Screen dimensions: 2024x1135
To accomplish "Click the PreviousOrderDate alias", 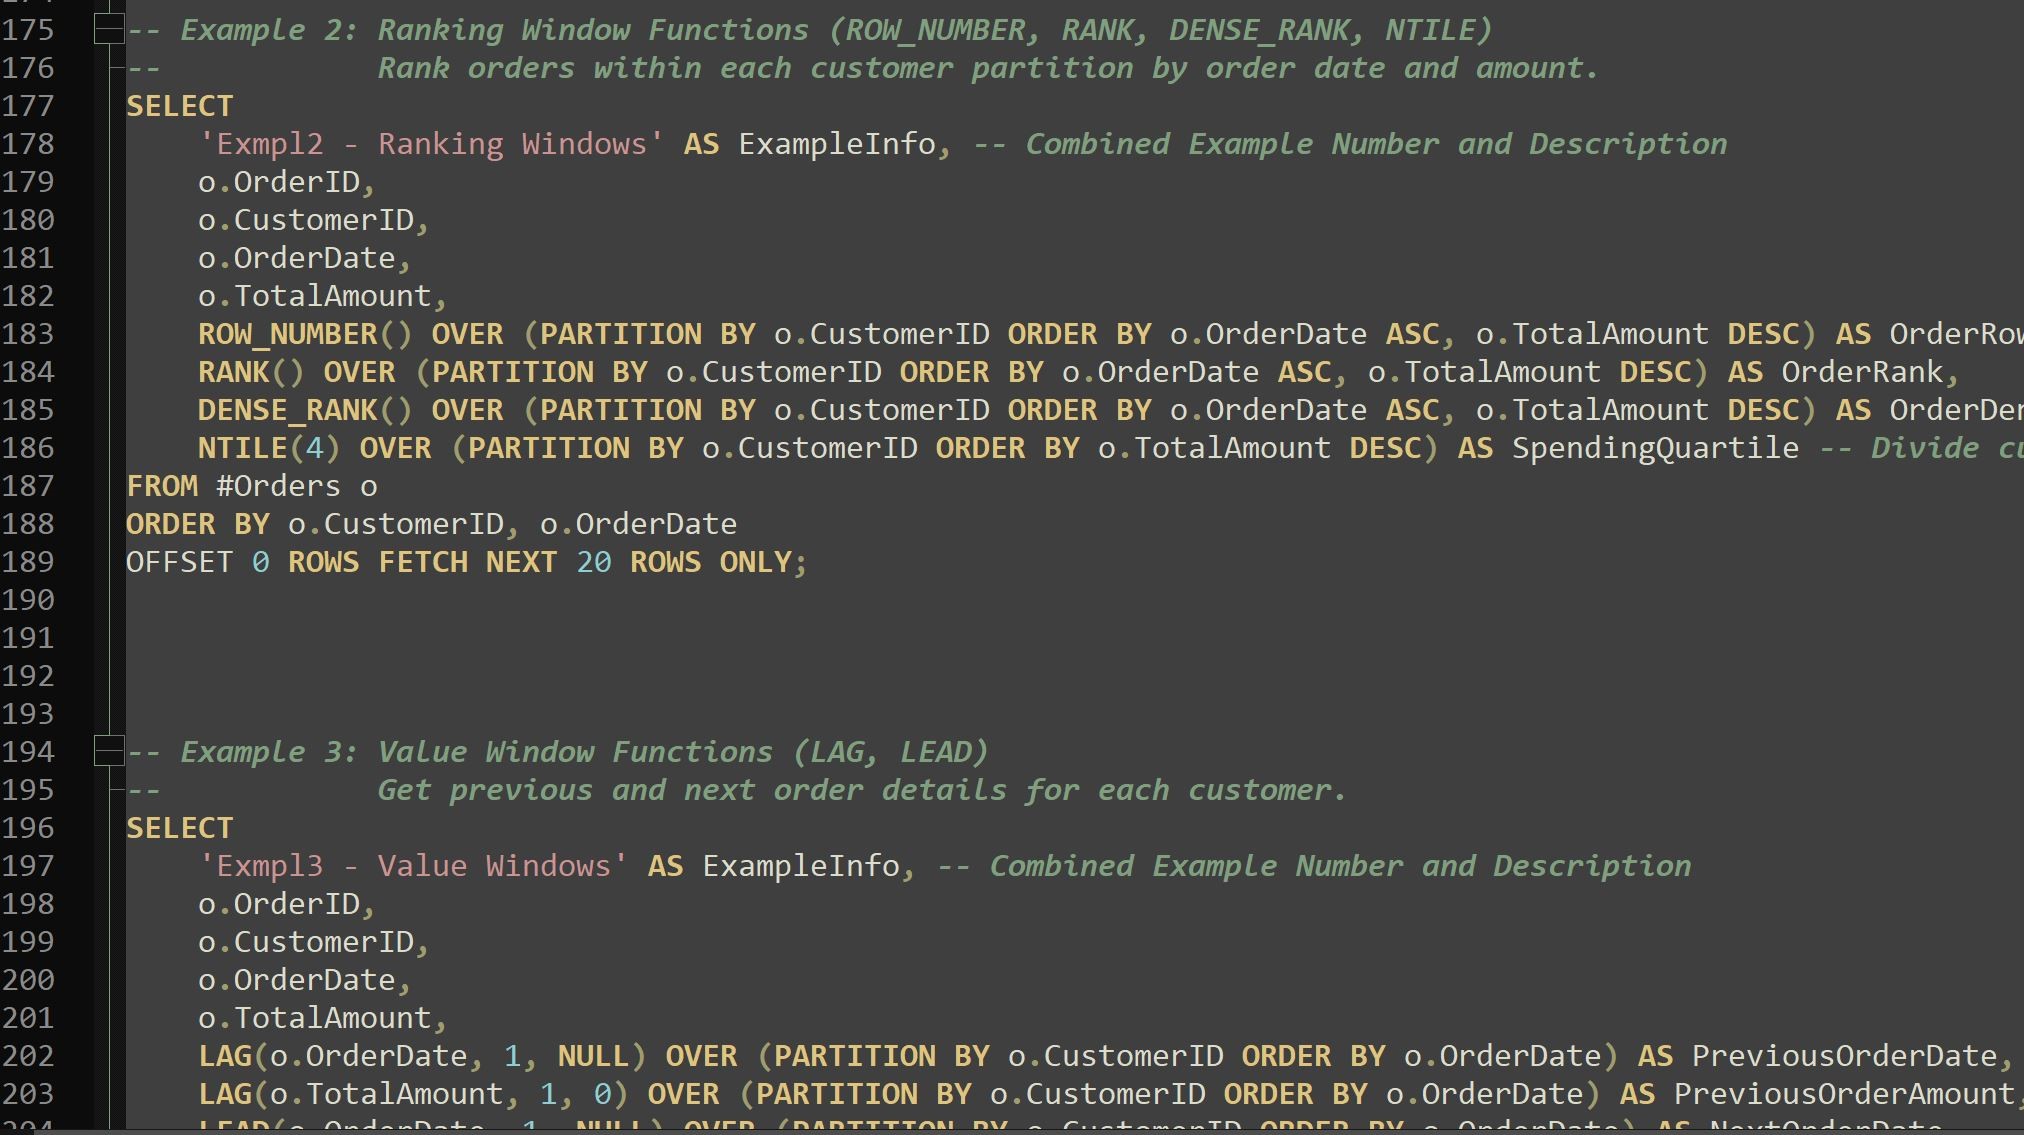I will coord(1844,1056).
